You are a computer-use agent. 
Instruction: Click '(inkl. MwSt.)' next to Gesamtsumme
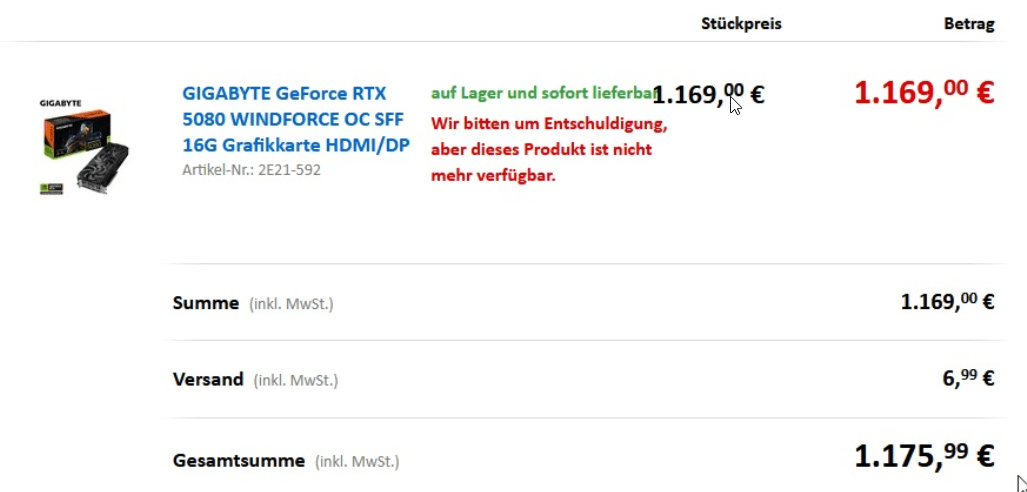point(357,462)
